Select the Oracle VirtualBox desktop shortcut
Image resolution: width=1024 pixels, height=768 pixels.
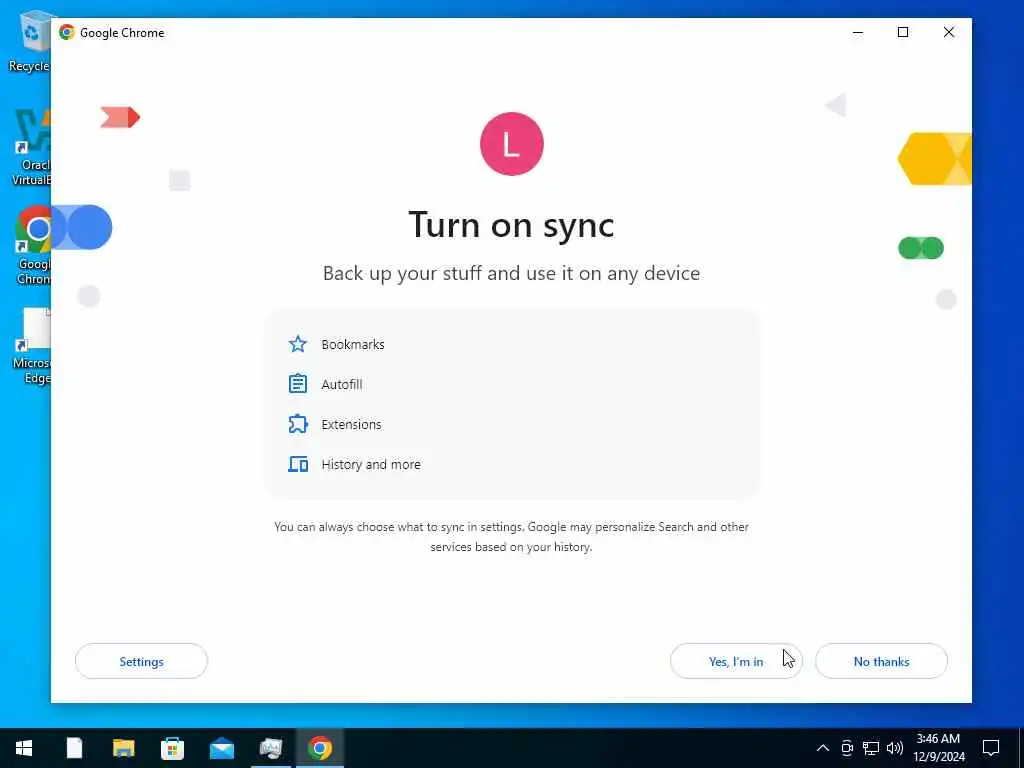[31, 148]
